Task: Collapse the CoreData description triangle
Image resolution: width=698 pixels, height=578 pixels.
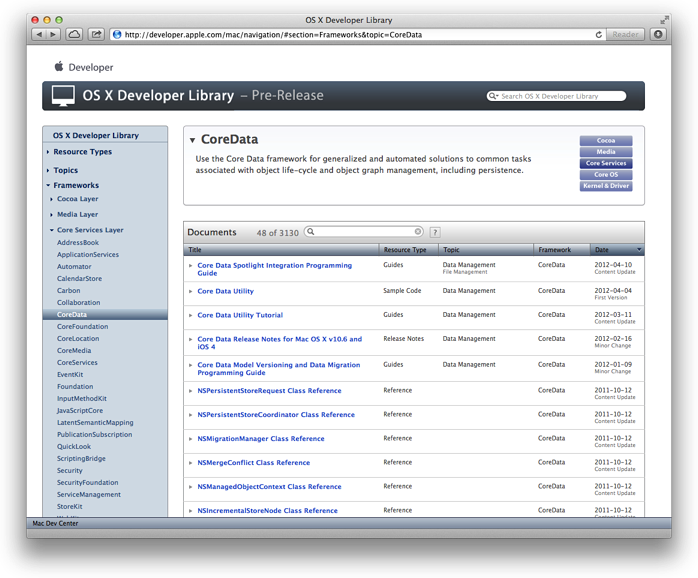Action: click(x=192, y=140)
